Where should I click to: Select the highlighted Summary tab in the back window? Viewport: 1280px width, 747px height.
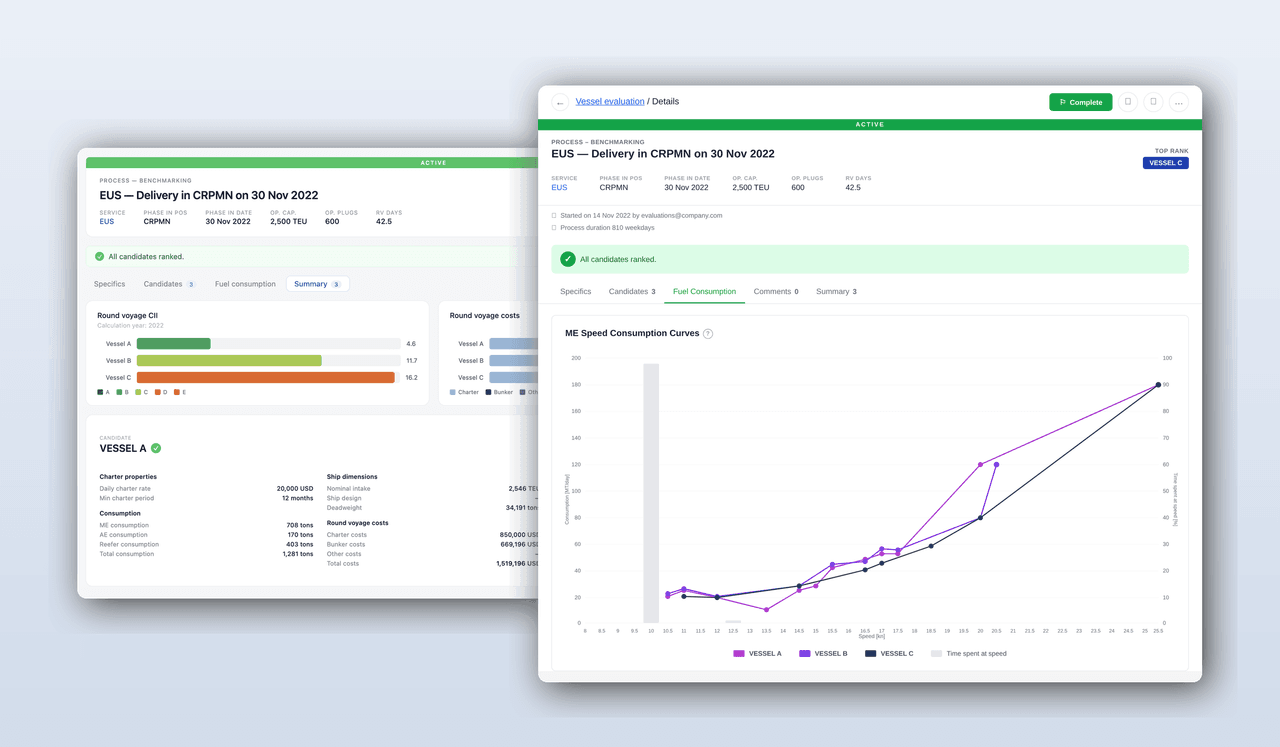[317, 284]
